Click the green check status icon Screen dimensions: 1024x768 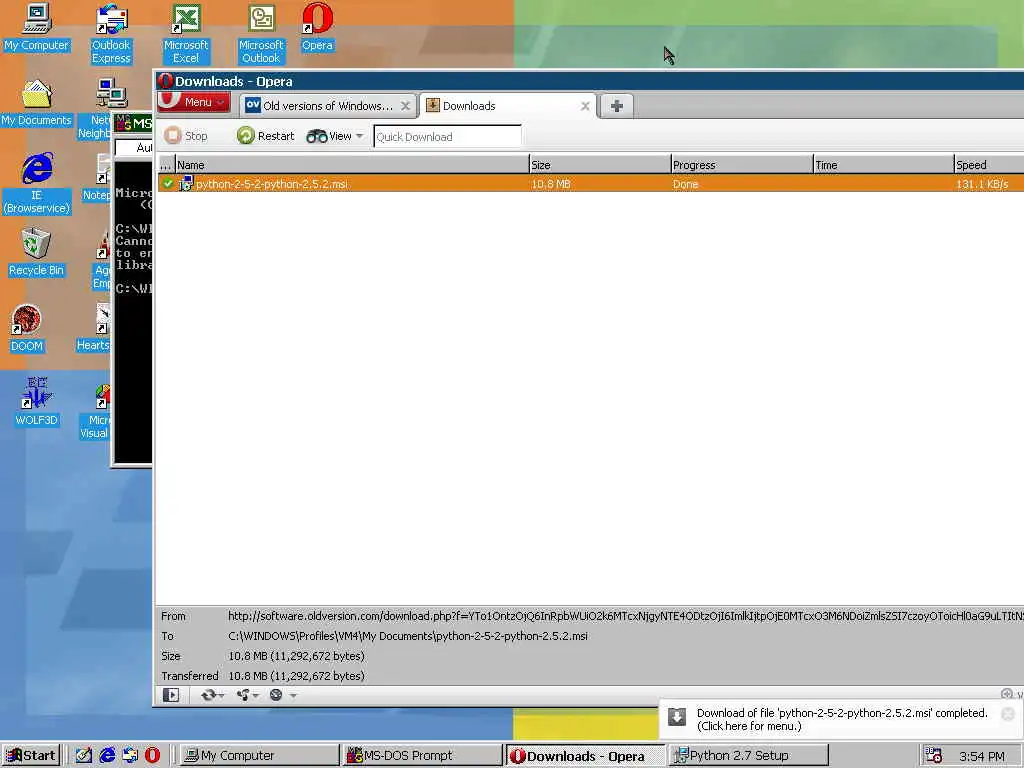[168, 184]
